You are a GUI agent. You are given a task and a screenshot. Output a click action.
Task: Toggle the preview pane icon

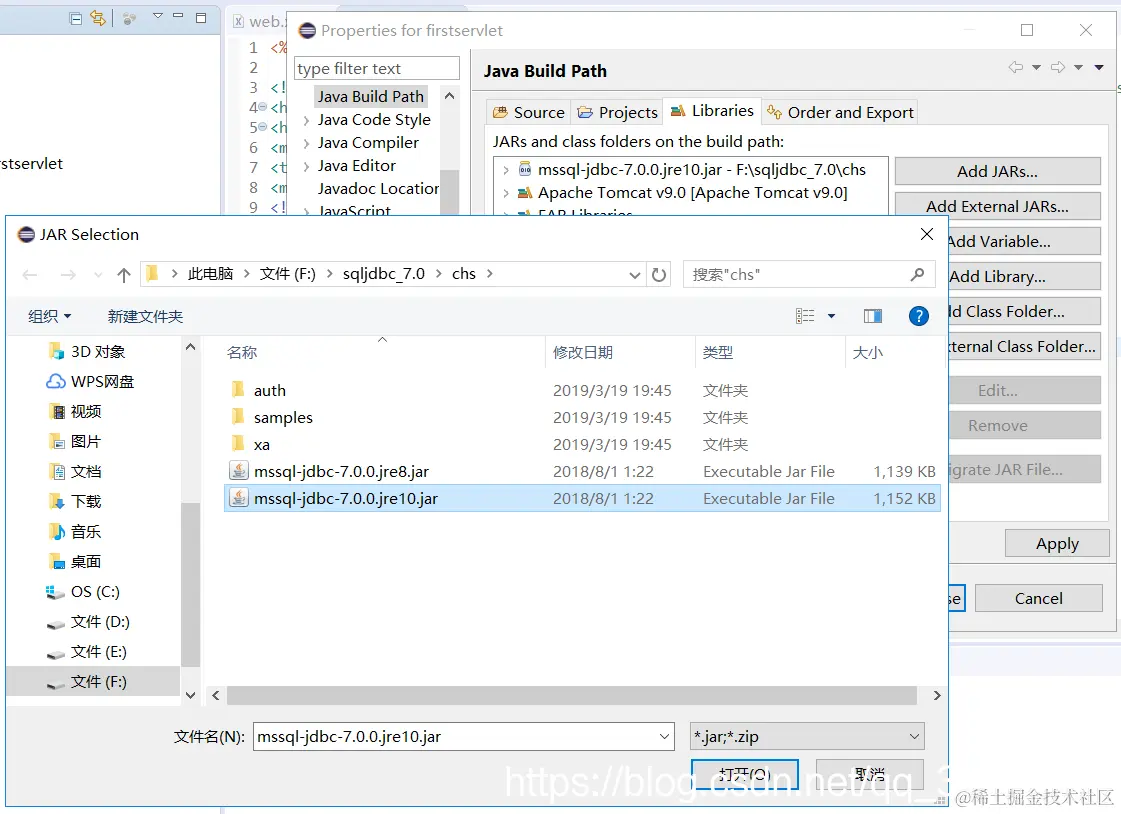(872, 316)
